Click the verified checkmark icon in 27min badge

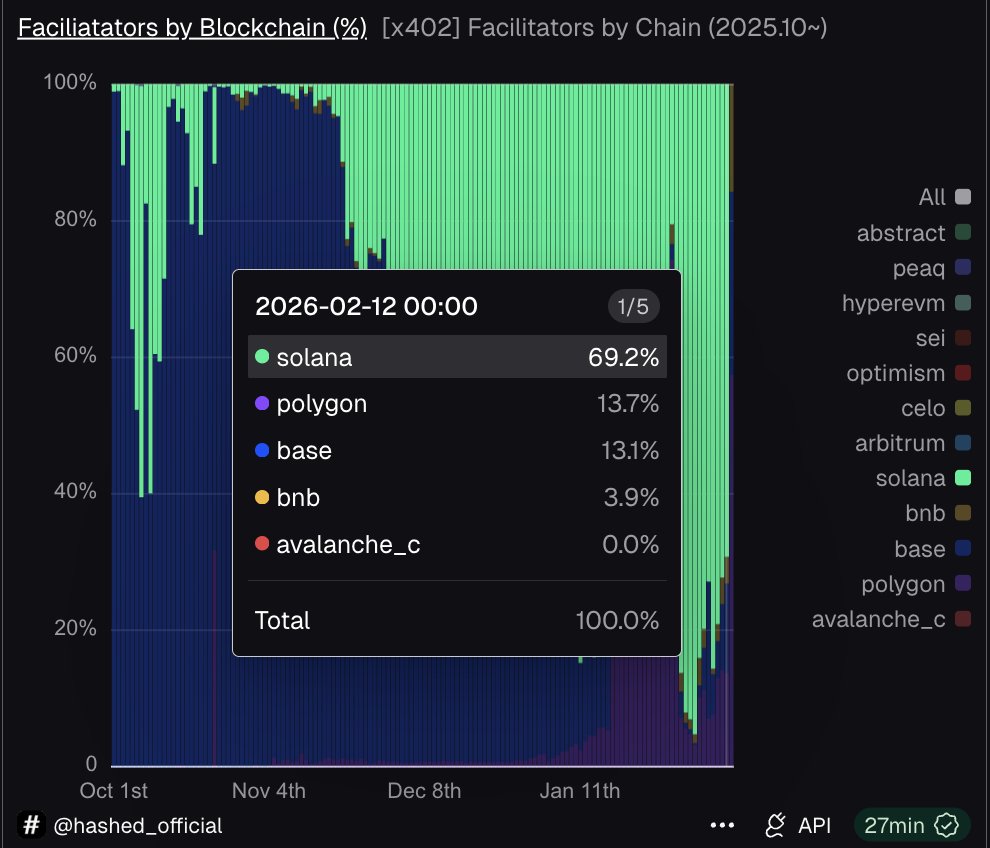(x=946, y=825)
